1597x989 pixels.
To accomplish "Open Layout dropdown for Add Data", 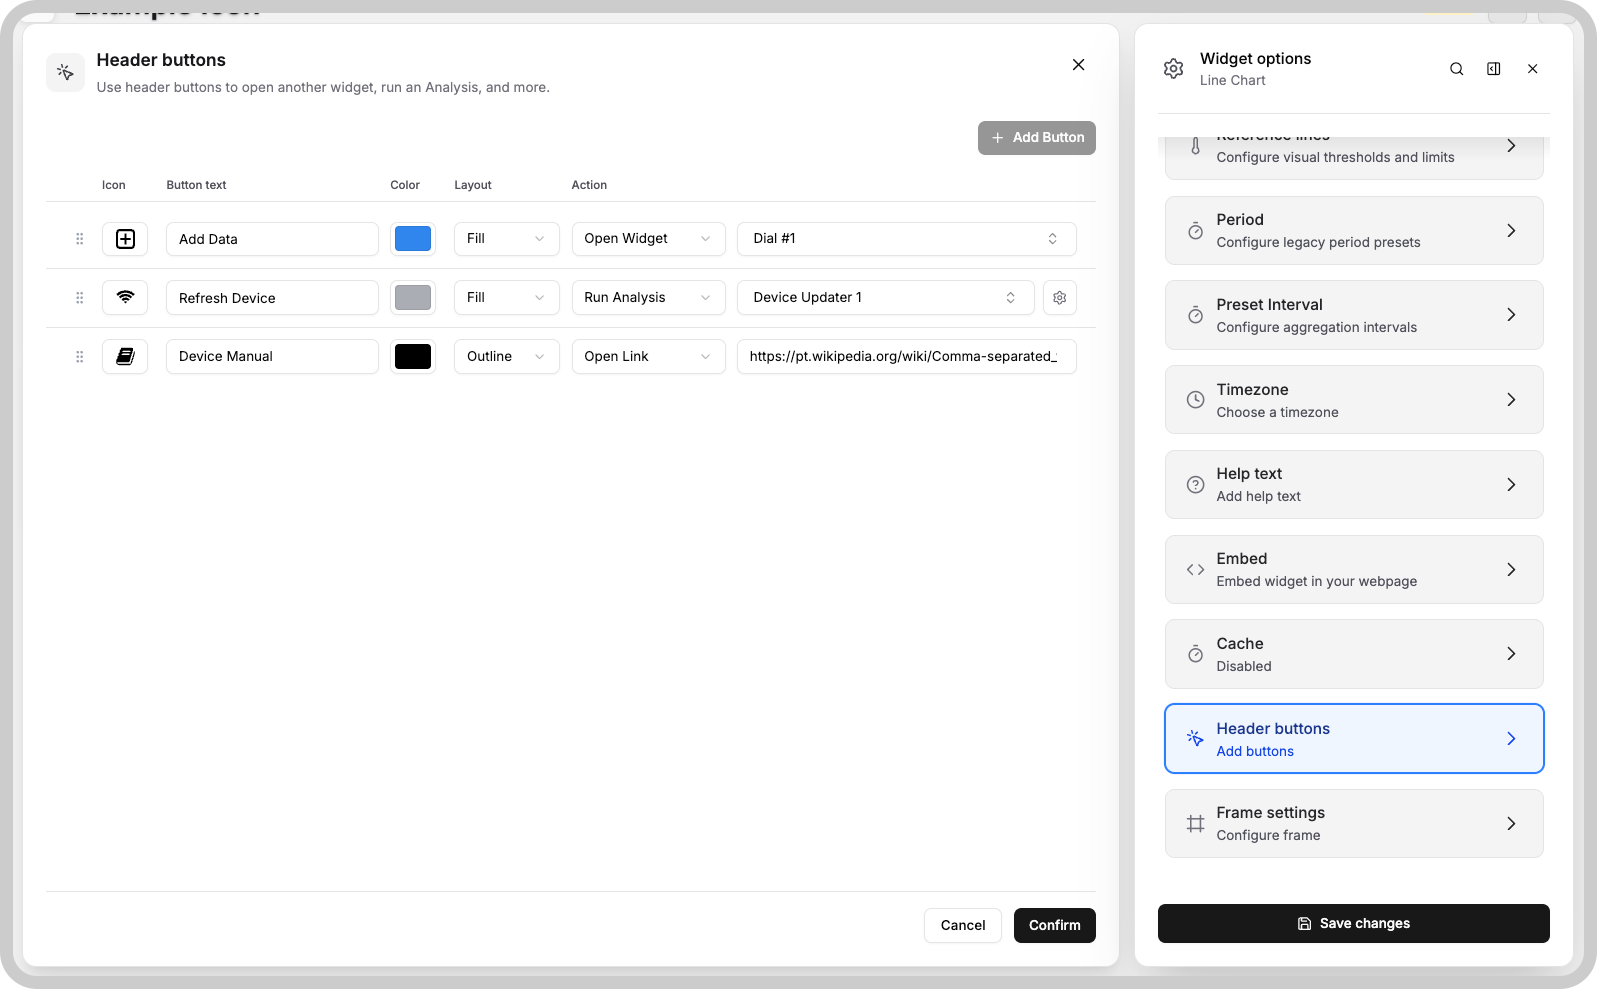I will click(506, 239).
